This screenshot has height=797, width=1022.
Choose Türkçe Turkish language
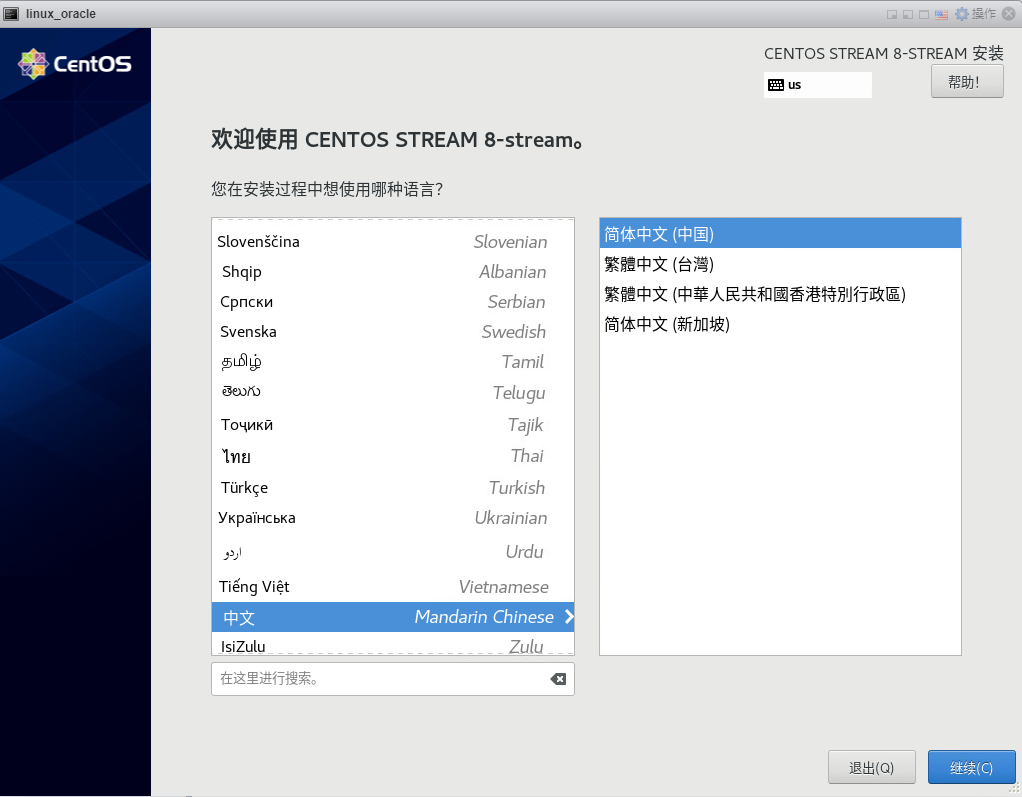392,488
